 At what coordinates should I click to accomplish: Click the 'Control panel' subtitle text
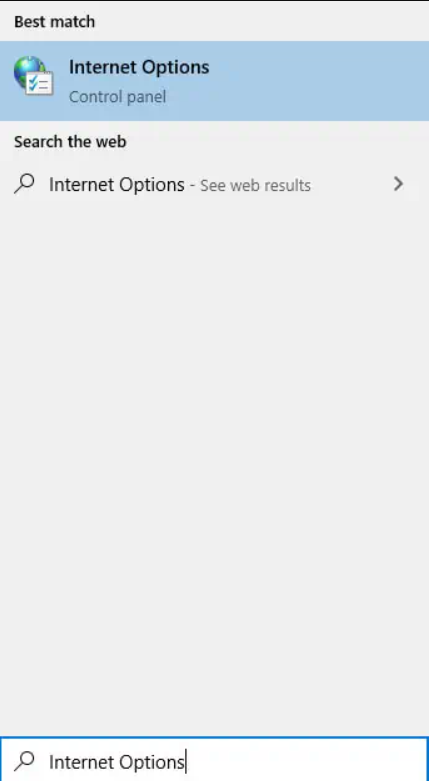tap(117, 97)
